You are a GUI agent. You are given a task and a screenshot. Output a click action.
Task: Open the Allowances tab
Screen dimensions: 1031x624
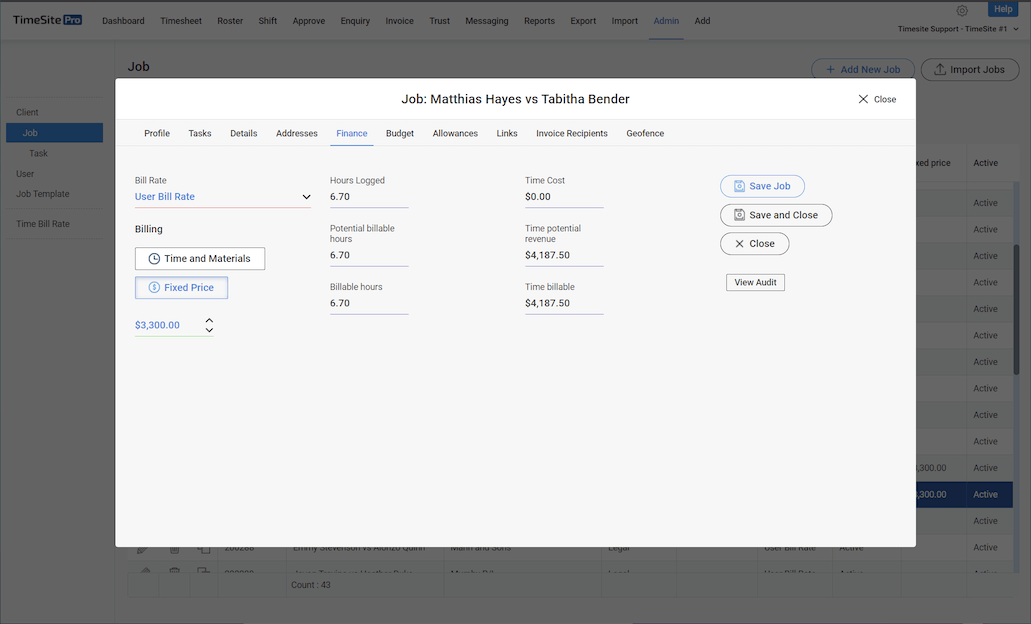pos(455,133)
